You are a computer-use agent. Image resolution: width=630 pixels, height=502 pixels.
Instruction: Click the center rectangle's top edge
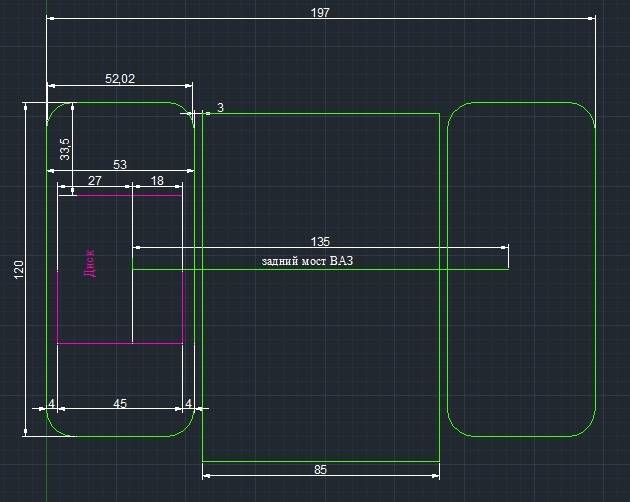320,113
